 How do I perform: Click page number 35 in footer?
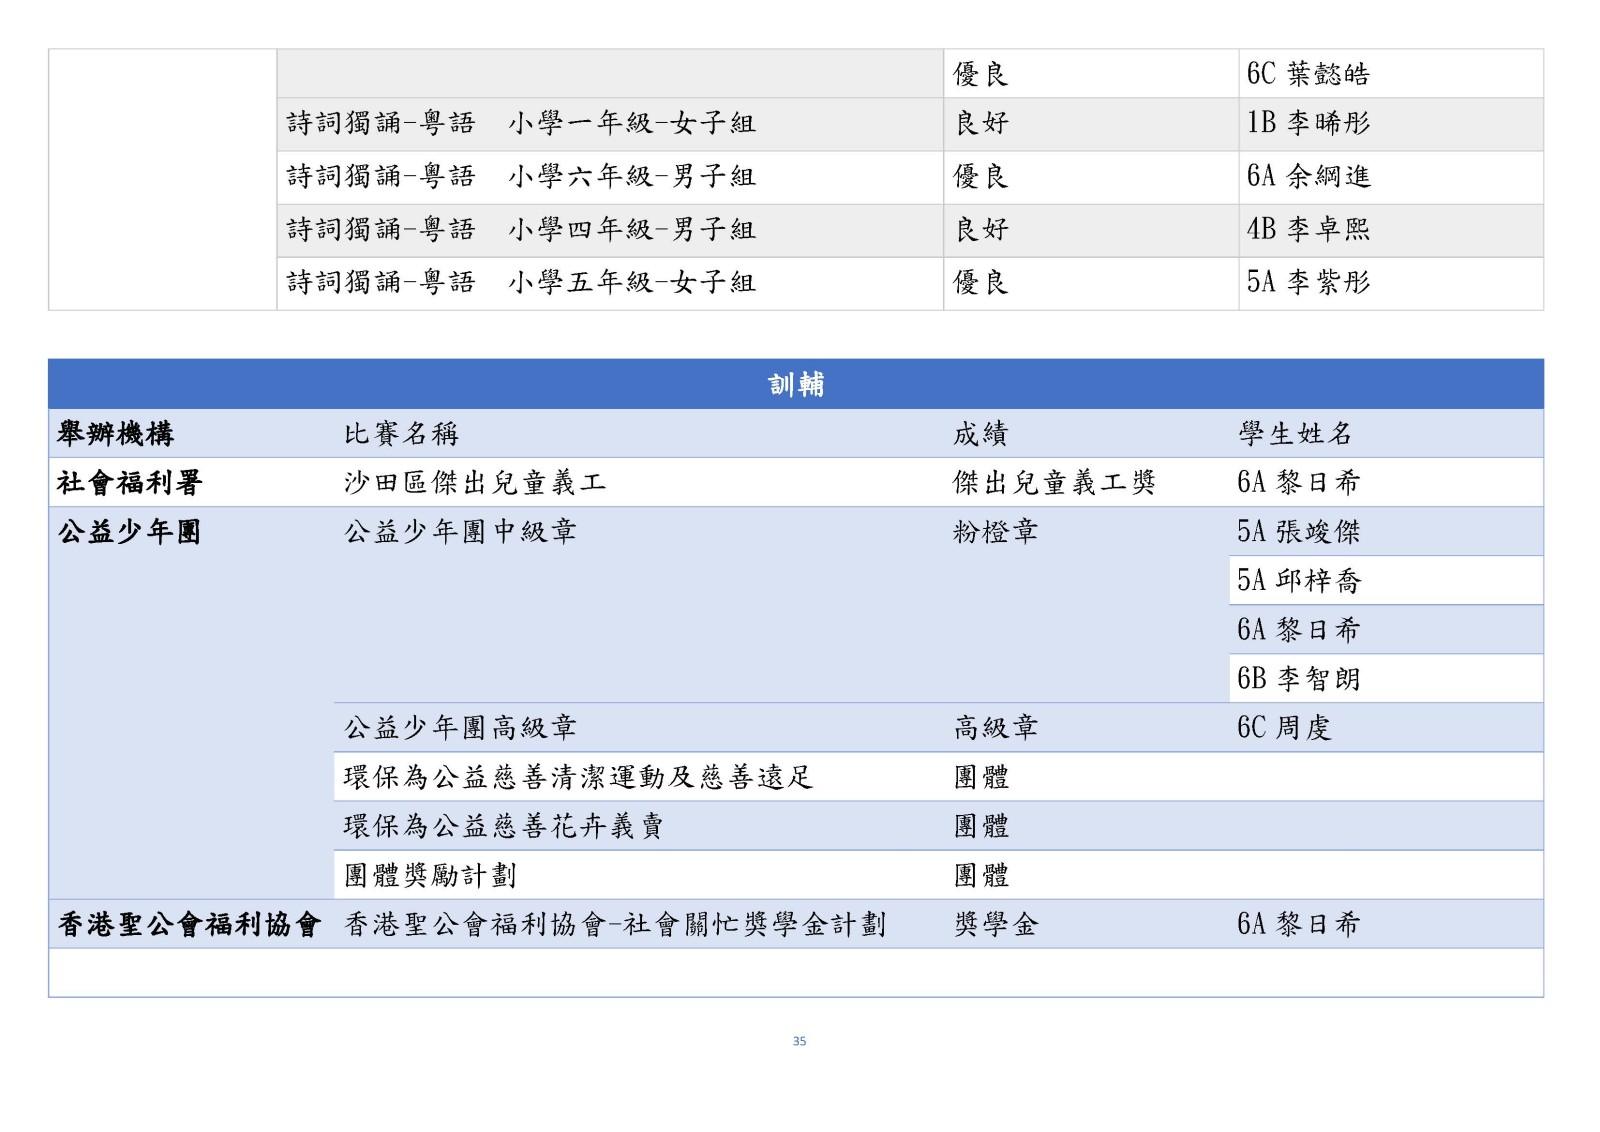(x=799, y=1041)
